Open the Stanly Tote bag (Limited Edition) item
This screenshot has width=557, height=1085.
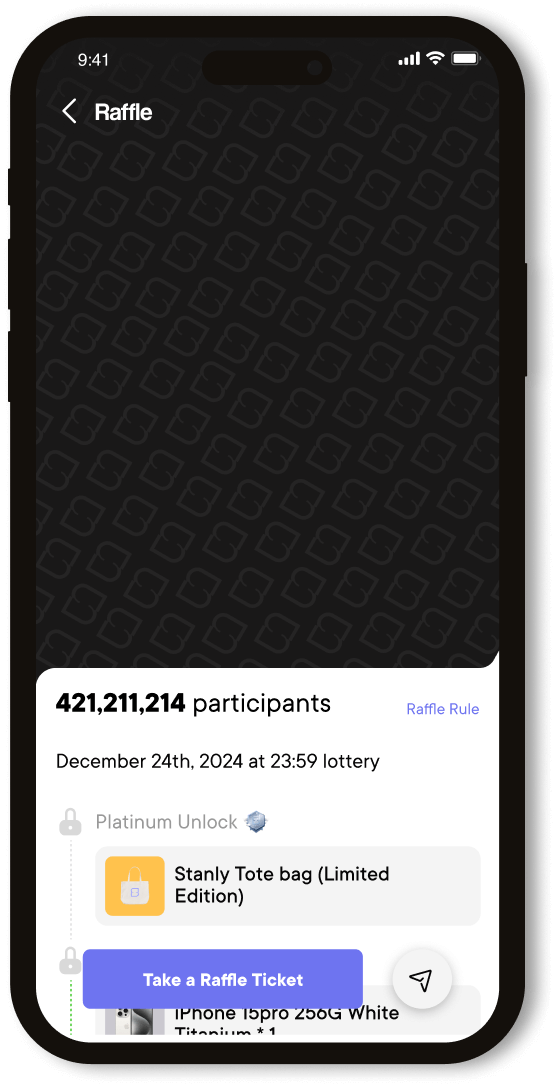click(x=288, y=886)
